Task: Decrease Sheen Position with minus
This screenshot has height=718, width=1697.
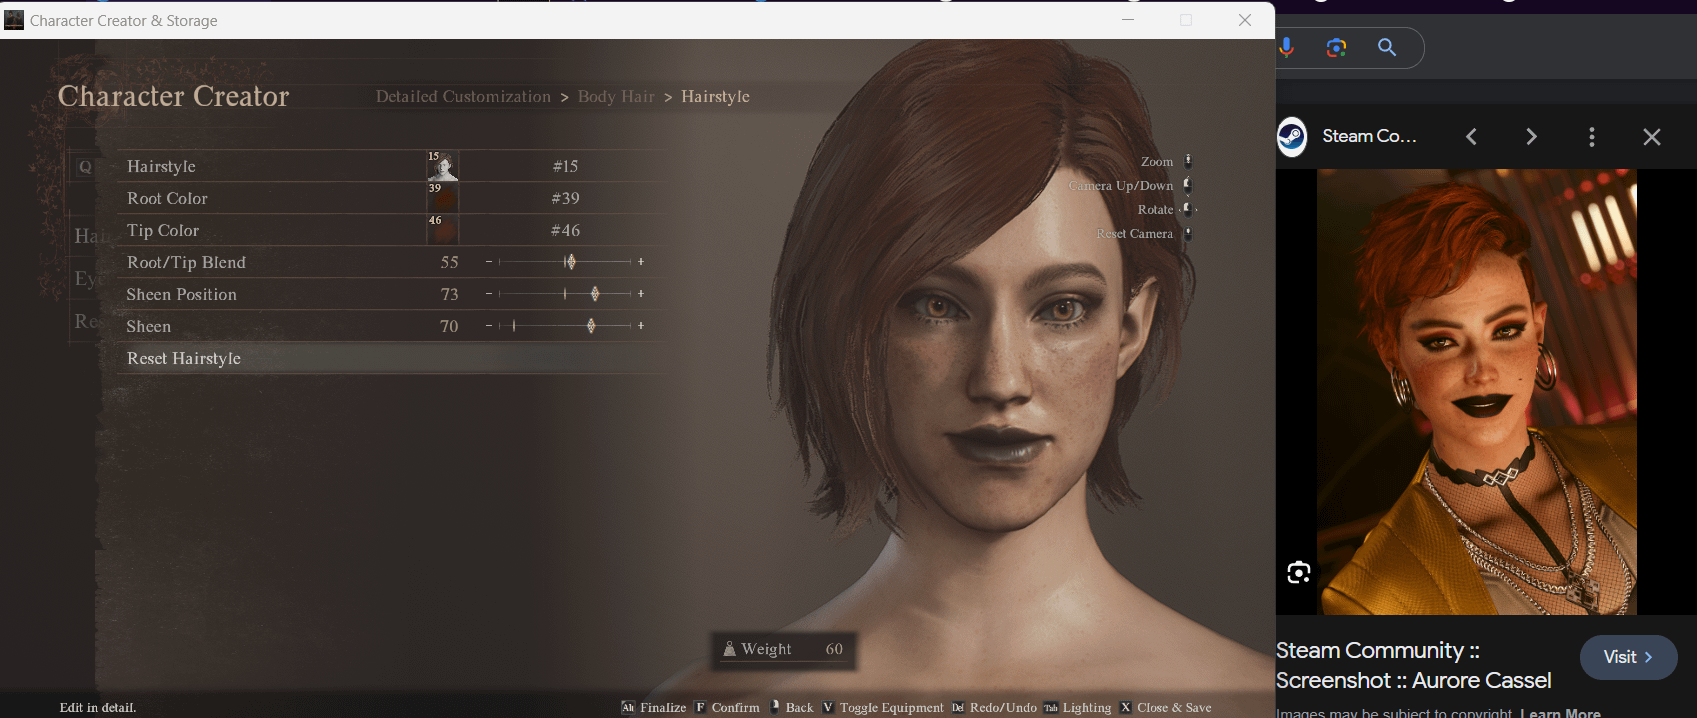Action: pyautogui.click(x=489, y=294)
